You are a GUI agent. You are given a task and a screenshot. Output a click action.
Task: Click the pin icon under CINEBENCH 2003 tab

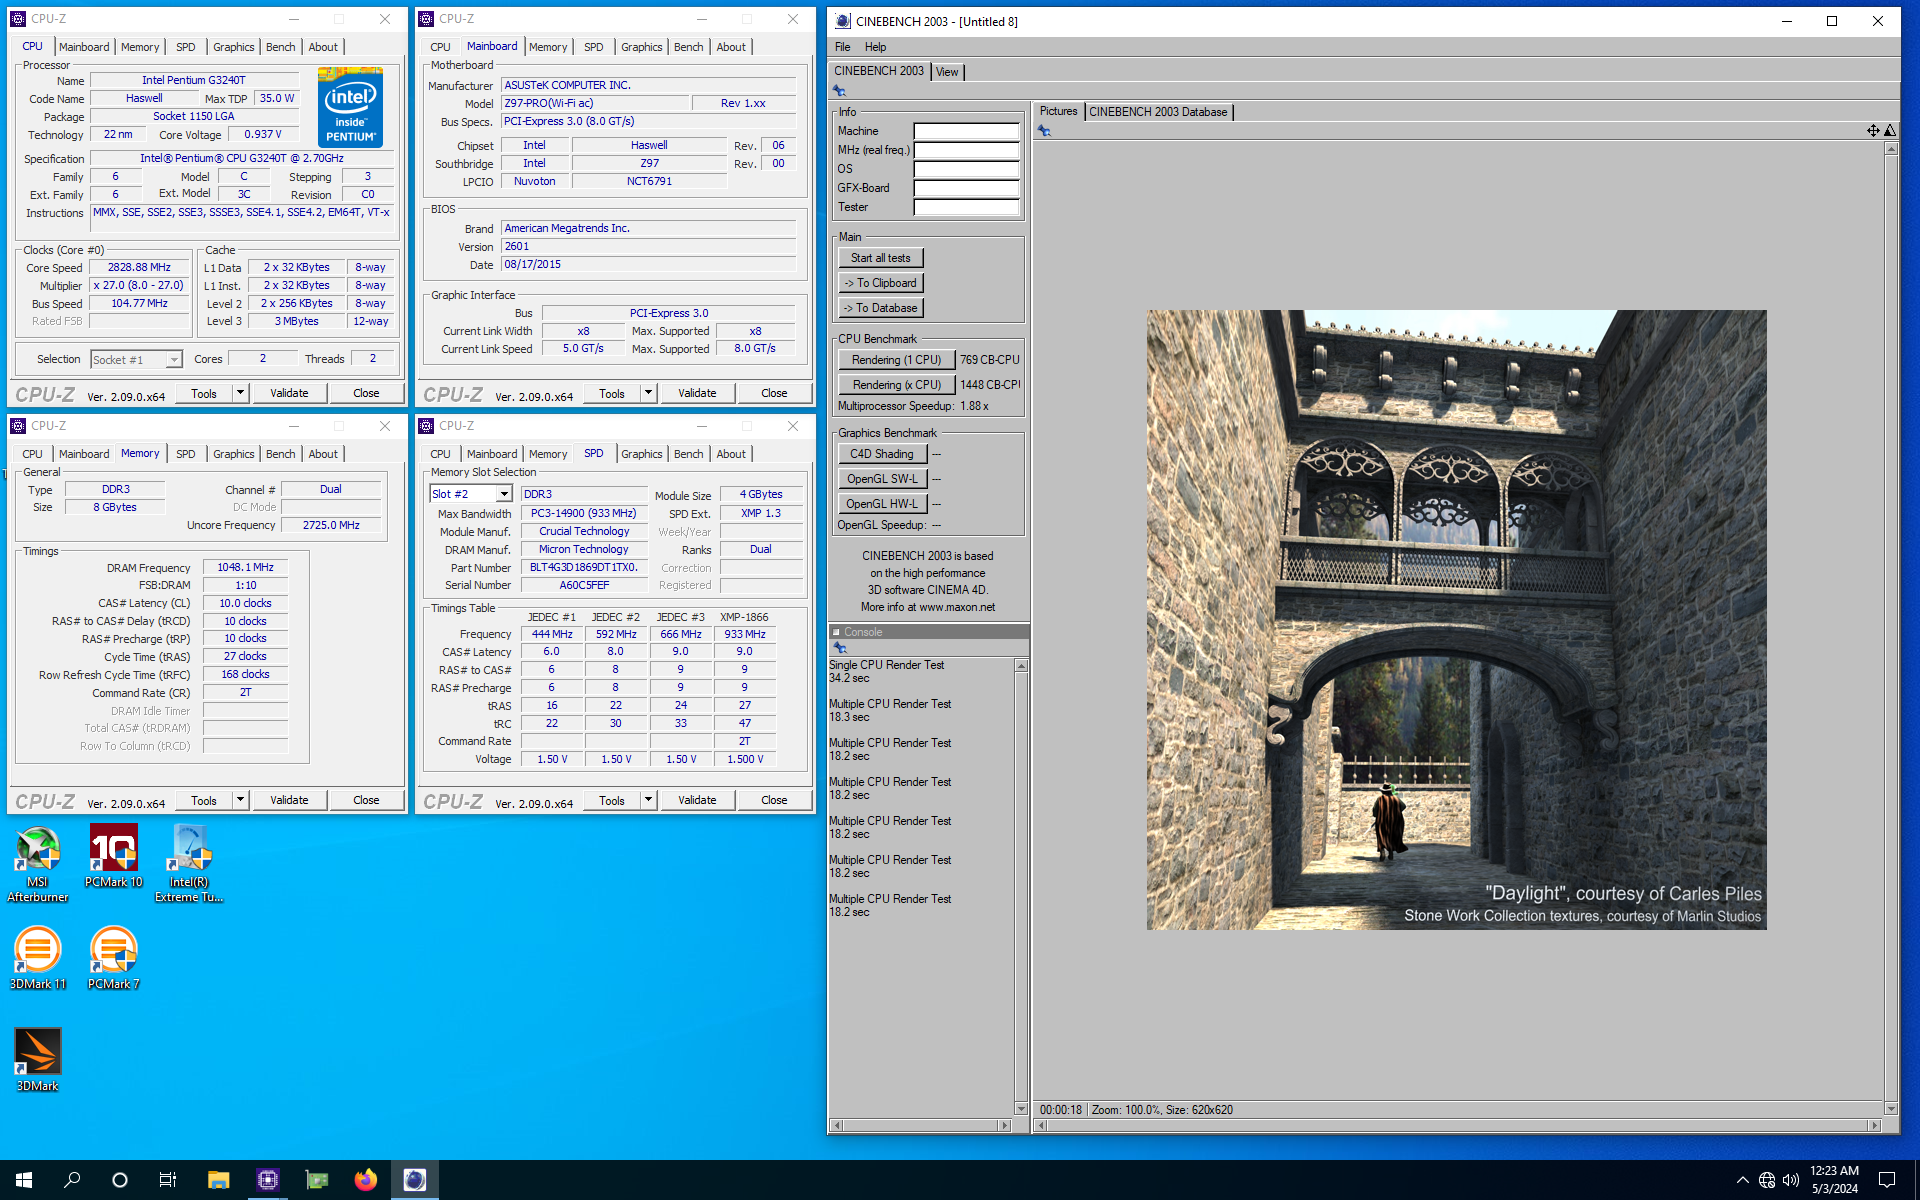pyautogui.click(x=839, y=91)
